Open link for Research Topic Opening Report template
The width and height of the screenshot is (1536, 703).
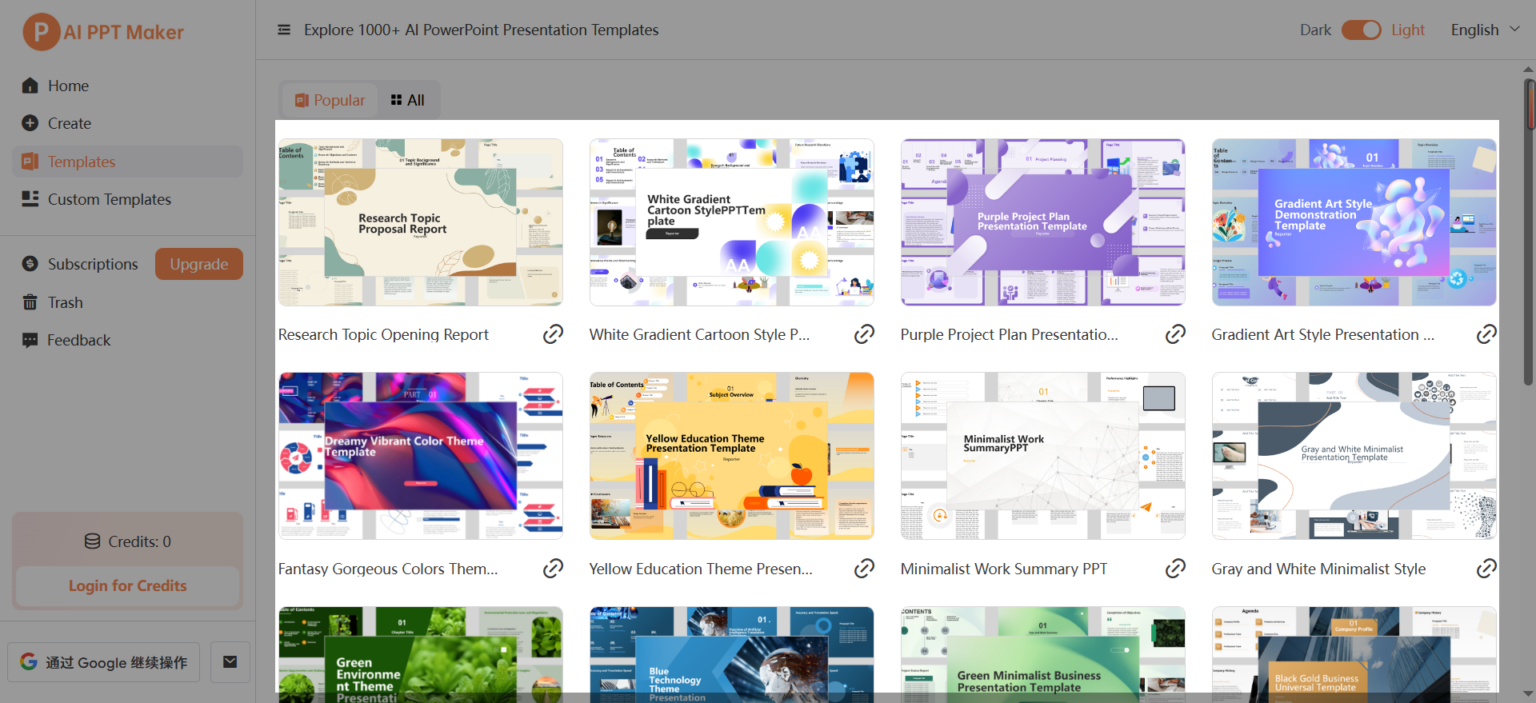pos(553,334)
